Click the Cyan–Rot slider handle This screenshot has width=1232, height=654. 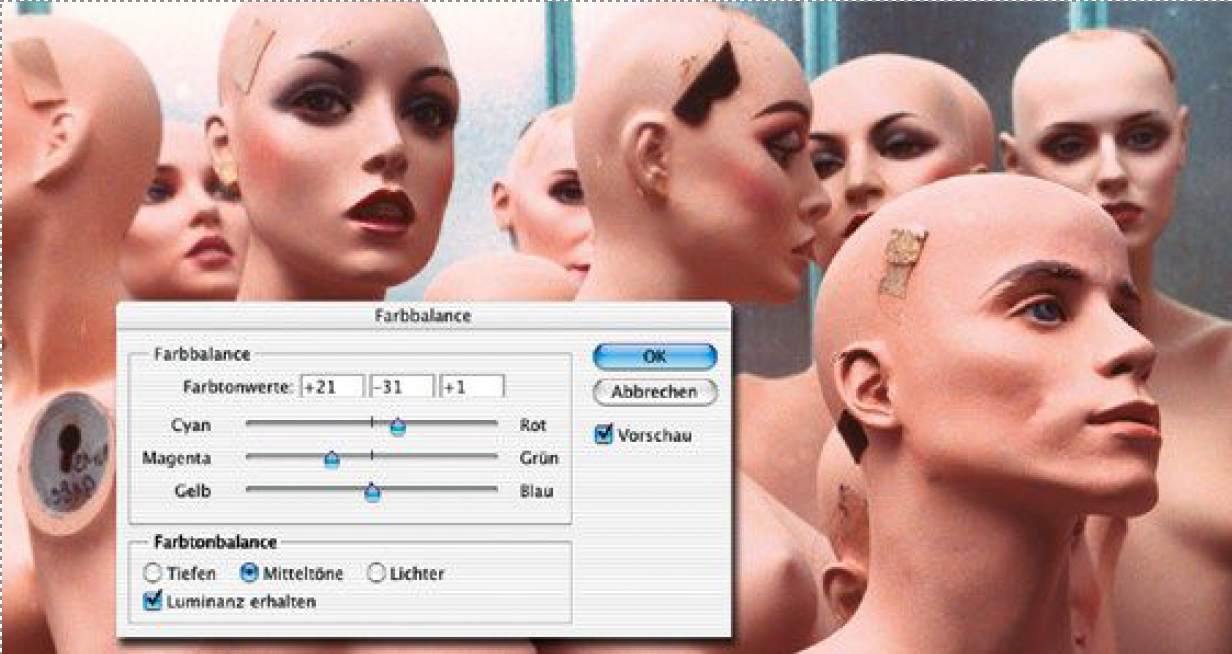point(398,428)
